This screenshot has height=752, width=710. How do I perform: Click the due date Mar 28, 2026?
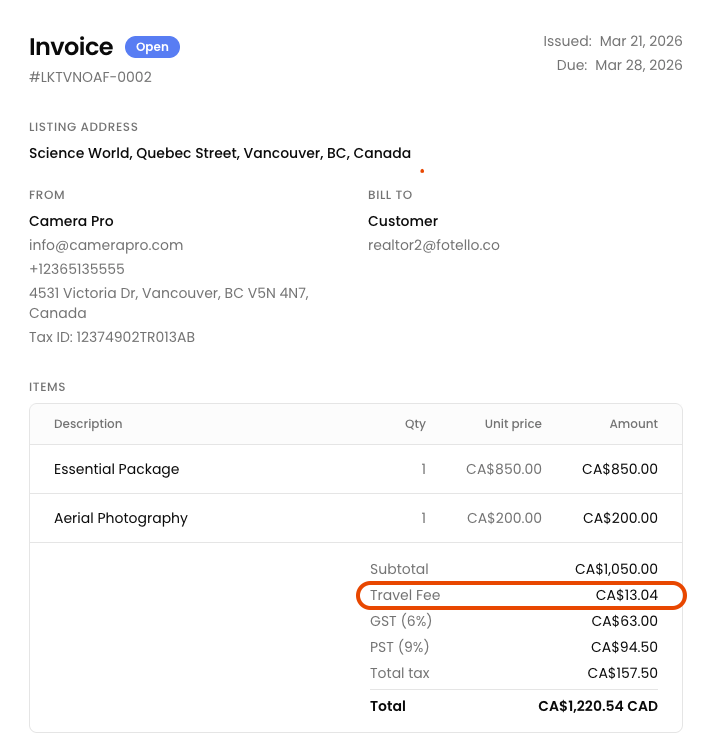(x=640, y=65)
